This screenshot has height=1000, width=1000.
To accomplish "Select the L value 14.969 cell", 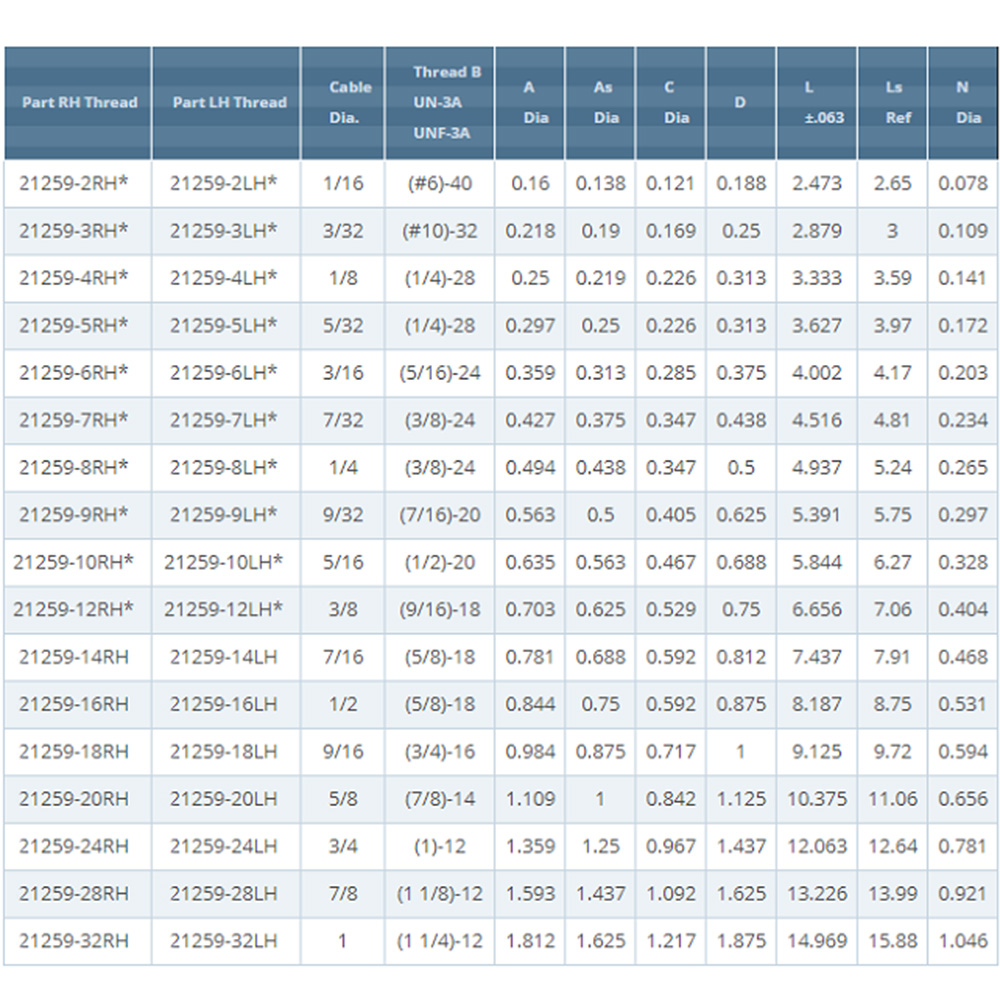I will 817,941.
